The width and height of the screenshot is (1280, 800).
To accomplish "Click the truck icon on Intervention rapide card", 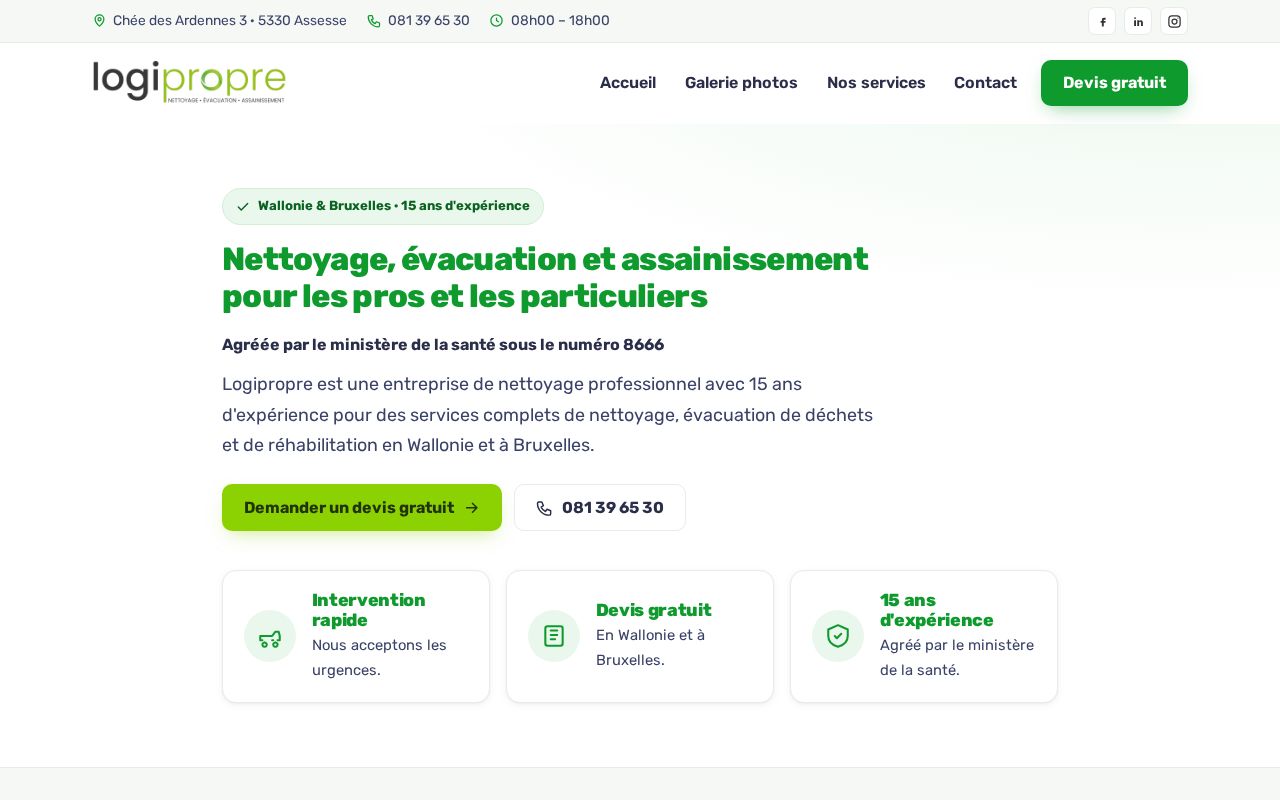I will pyautogui.click(x=270, y=636).
